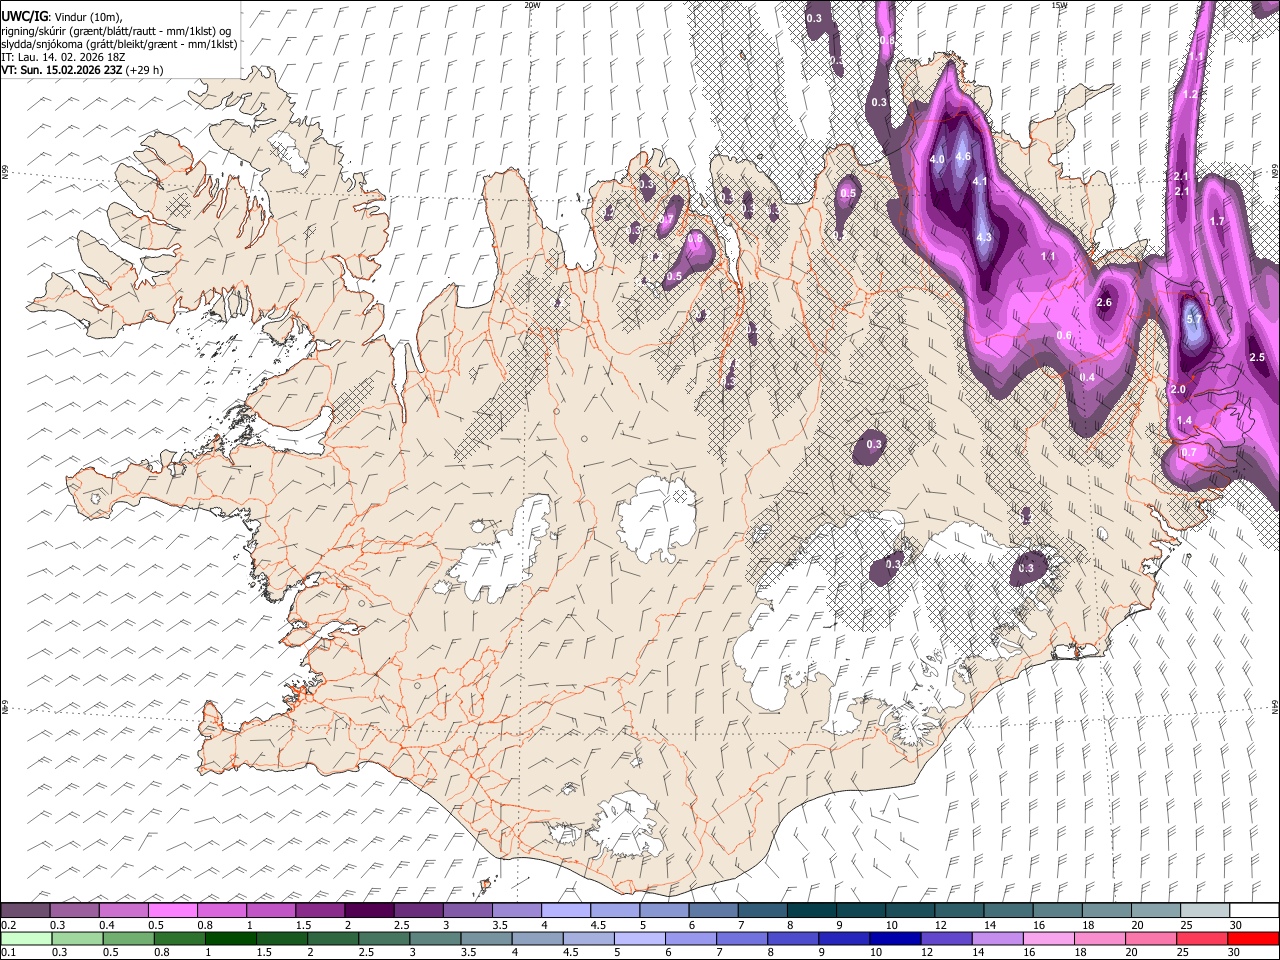The height and width of the screenshot is (960, 1280).
Task: Click the "15W" longitude label
Action: [1059, 5]
